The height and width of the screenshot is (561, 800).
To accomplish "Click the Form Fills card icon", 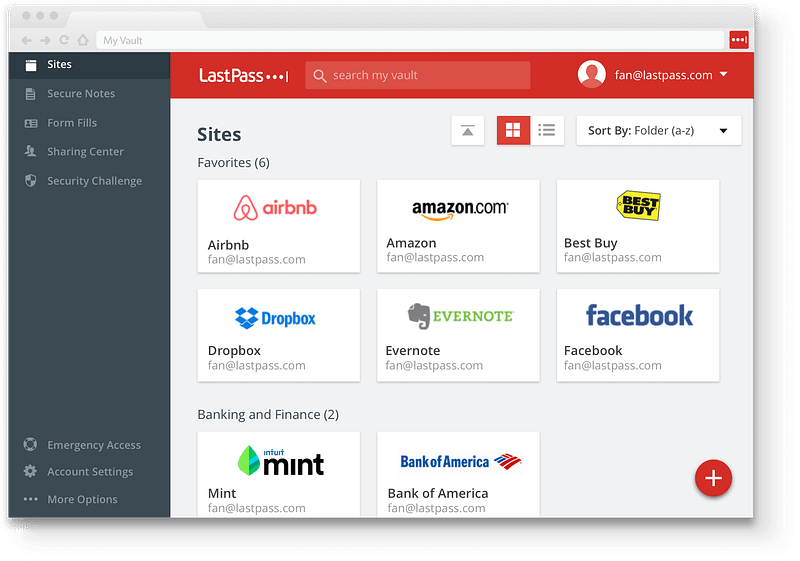I will tap(31, 123).
